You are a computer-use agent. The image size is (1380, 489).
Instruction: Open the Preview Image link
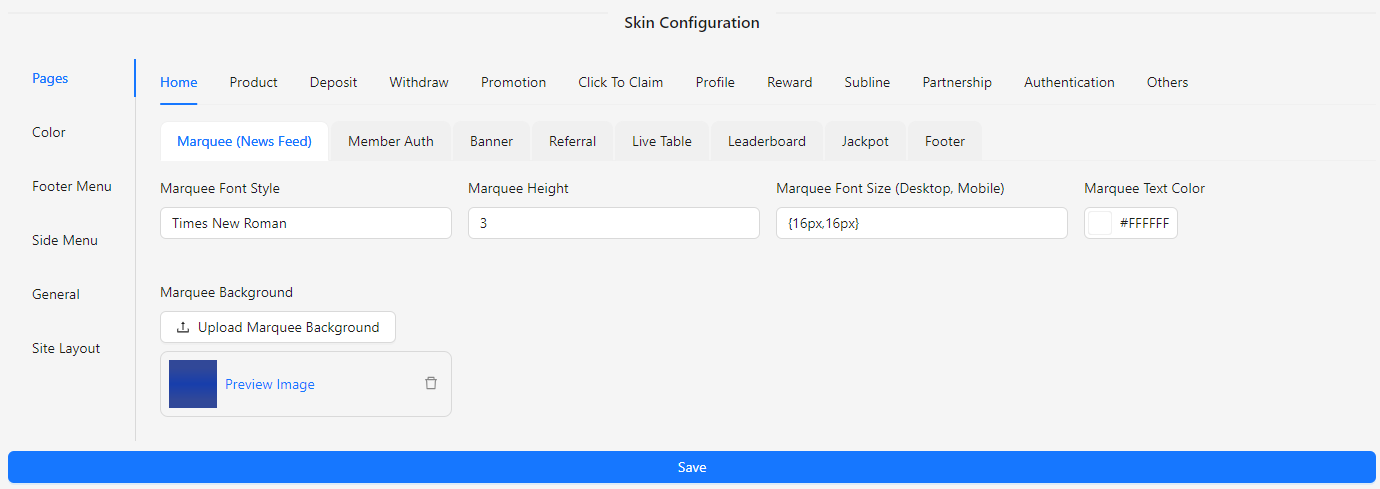point(270,384)
